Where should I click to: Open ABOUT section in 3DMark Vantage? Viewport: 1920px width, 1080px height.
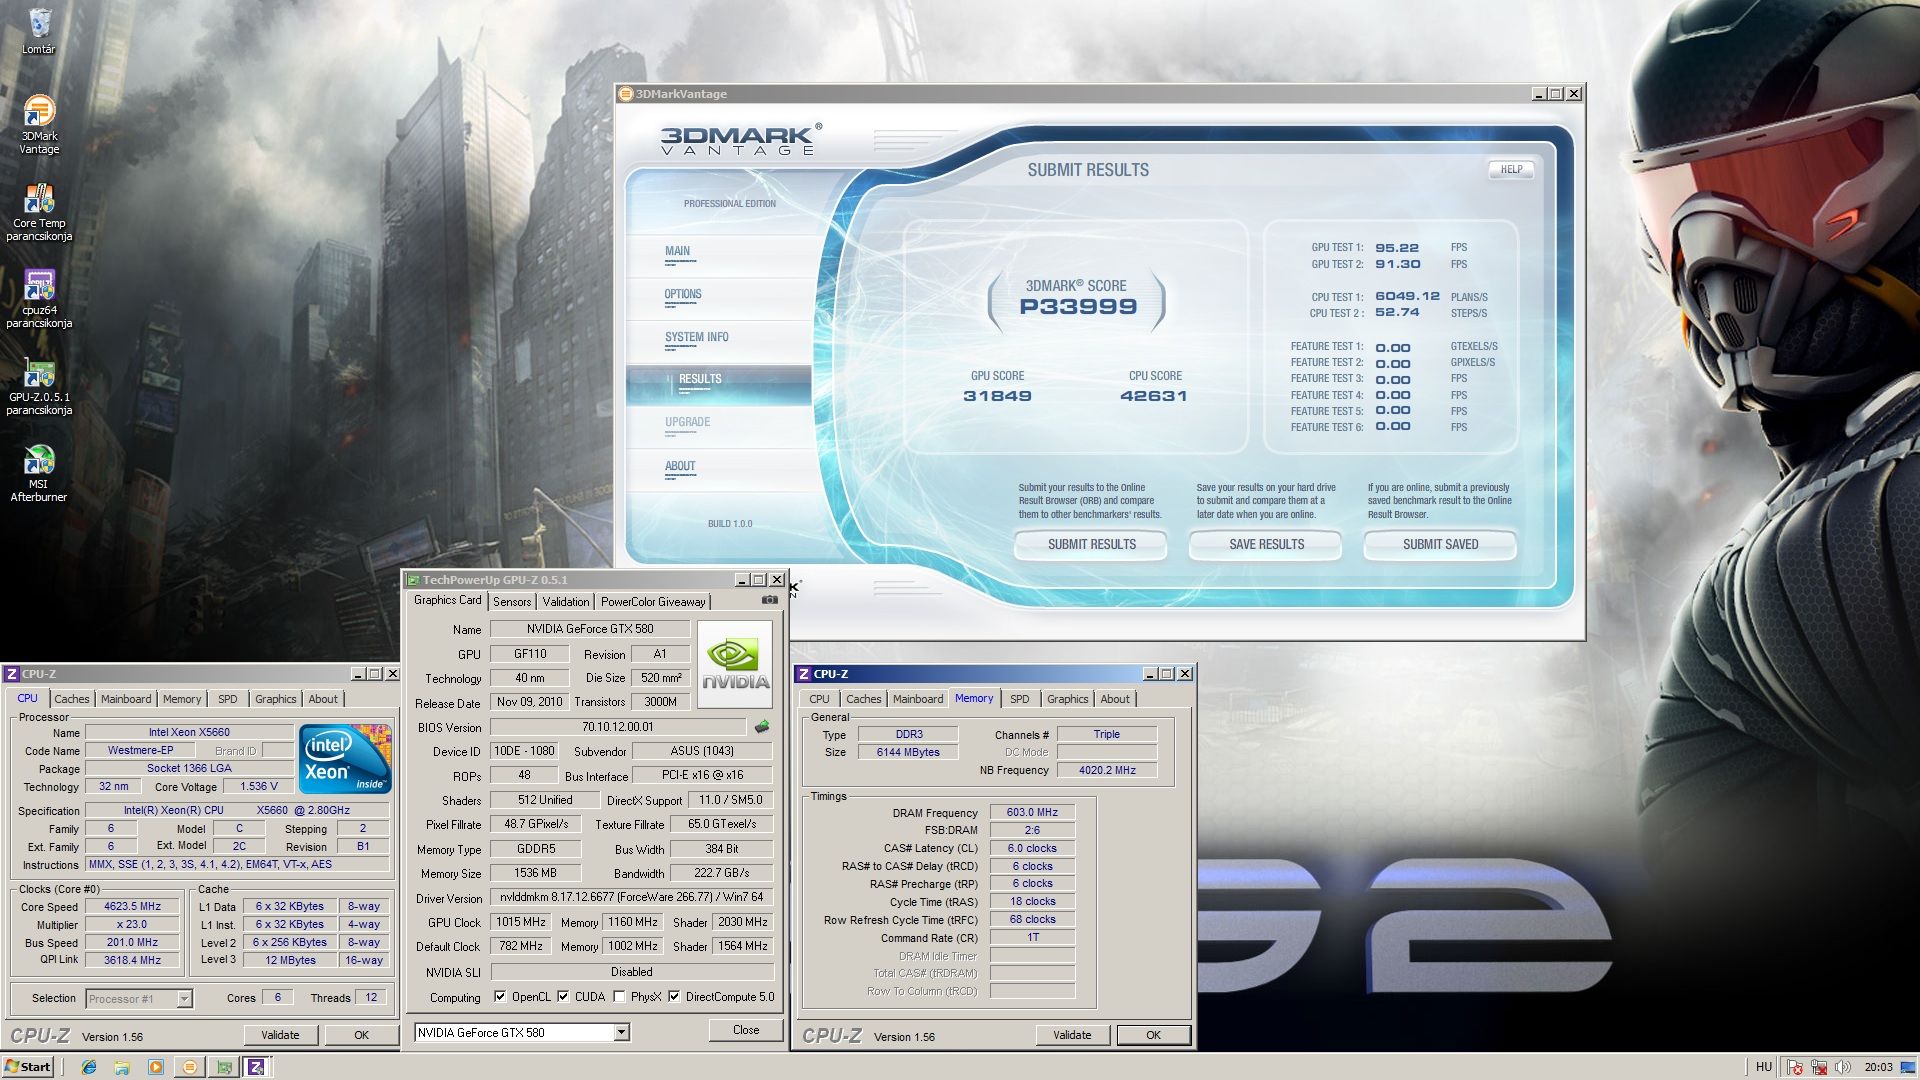[718, 468]
